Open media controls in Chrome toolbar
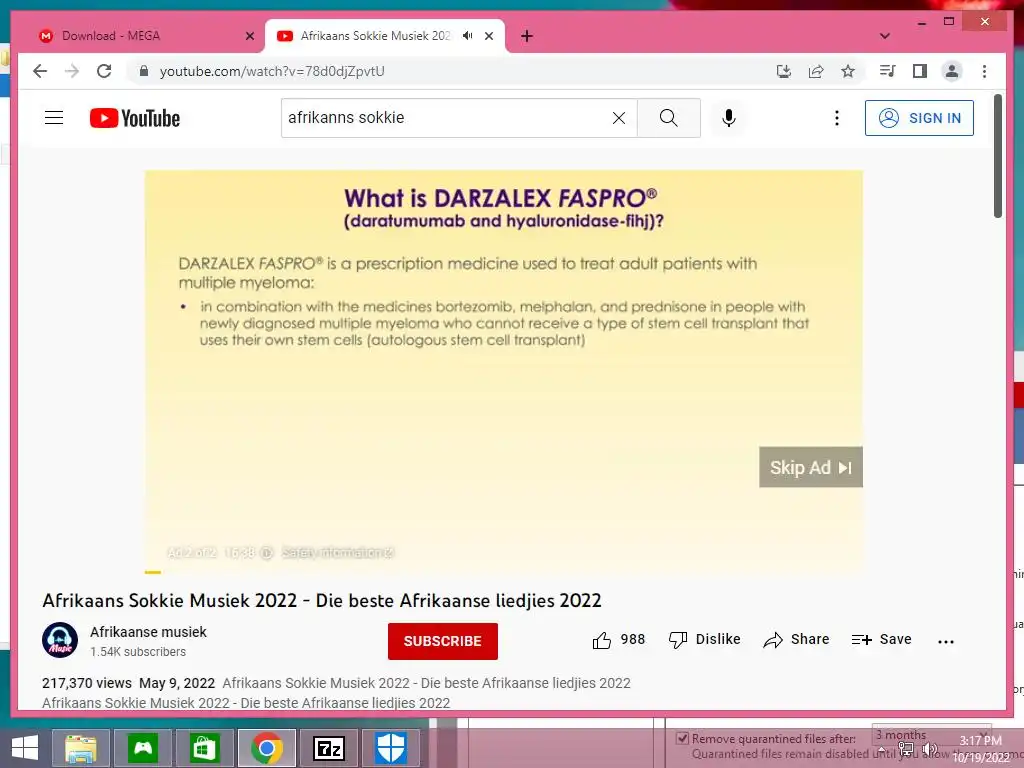The image size is (1024, 768). tap(887, 71)
